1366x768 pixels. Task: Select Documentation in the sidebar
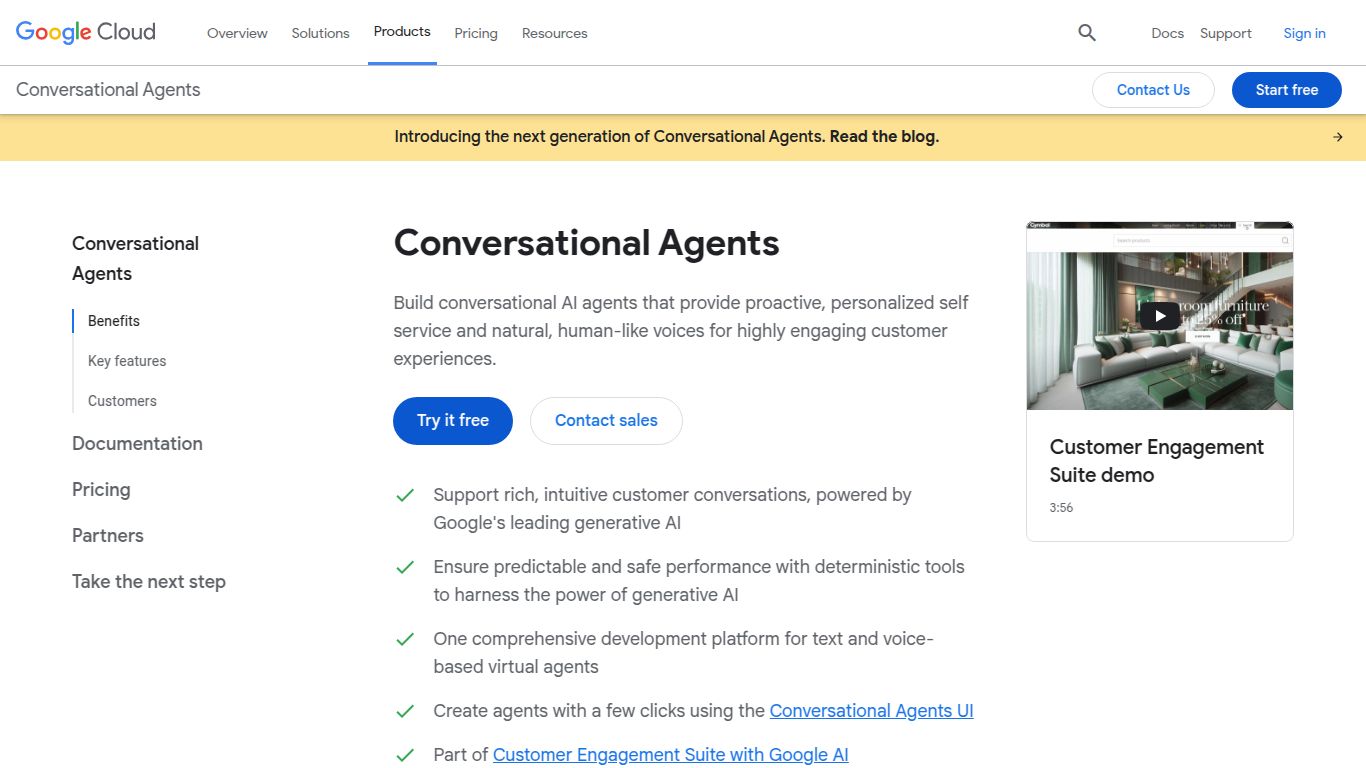tap(137, 443)
